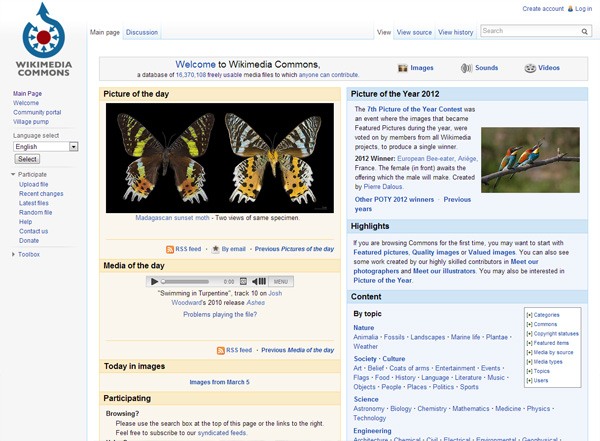Image resolution: width=600 pixels, height=441 pixels.
Task: Switch to the Main page tab
Action: [105, 32]
